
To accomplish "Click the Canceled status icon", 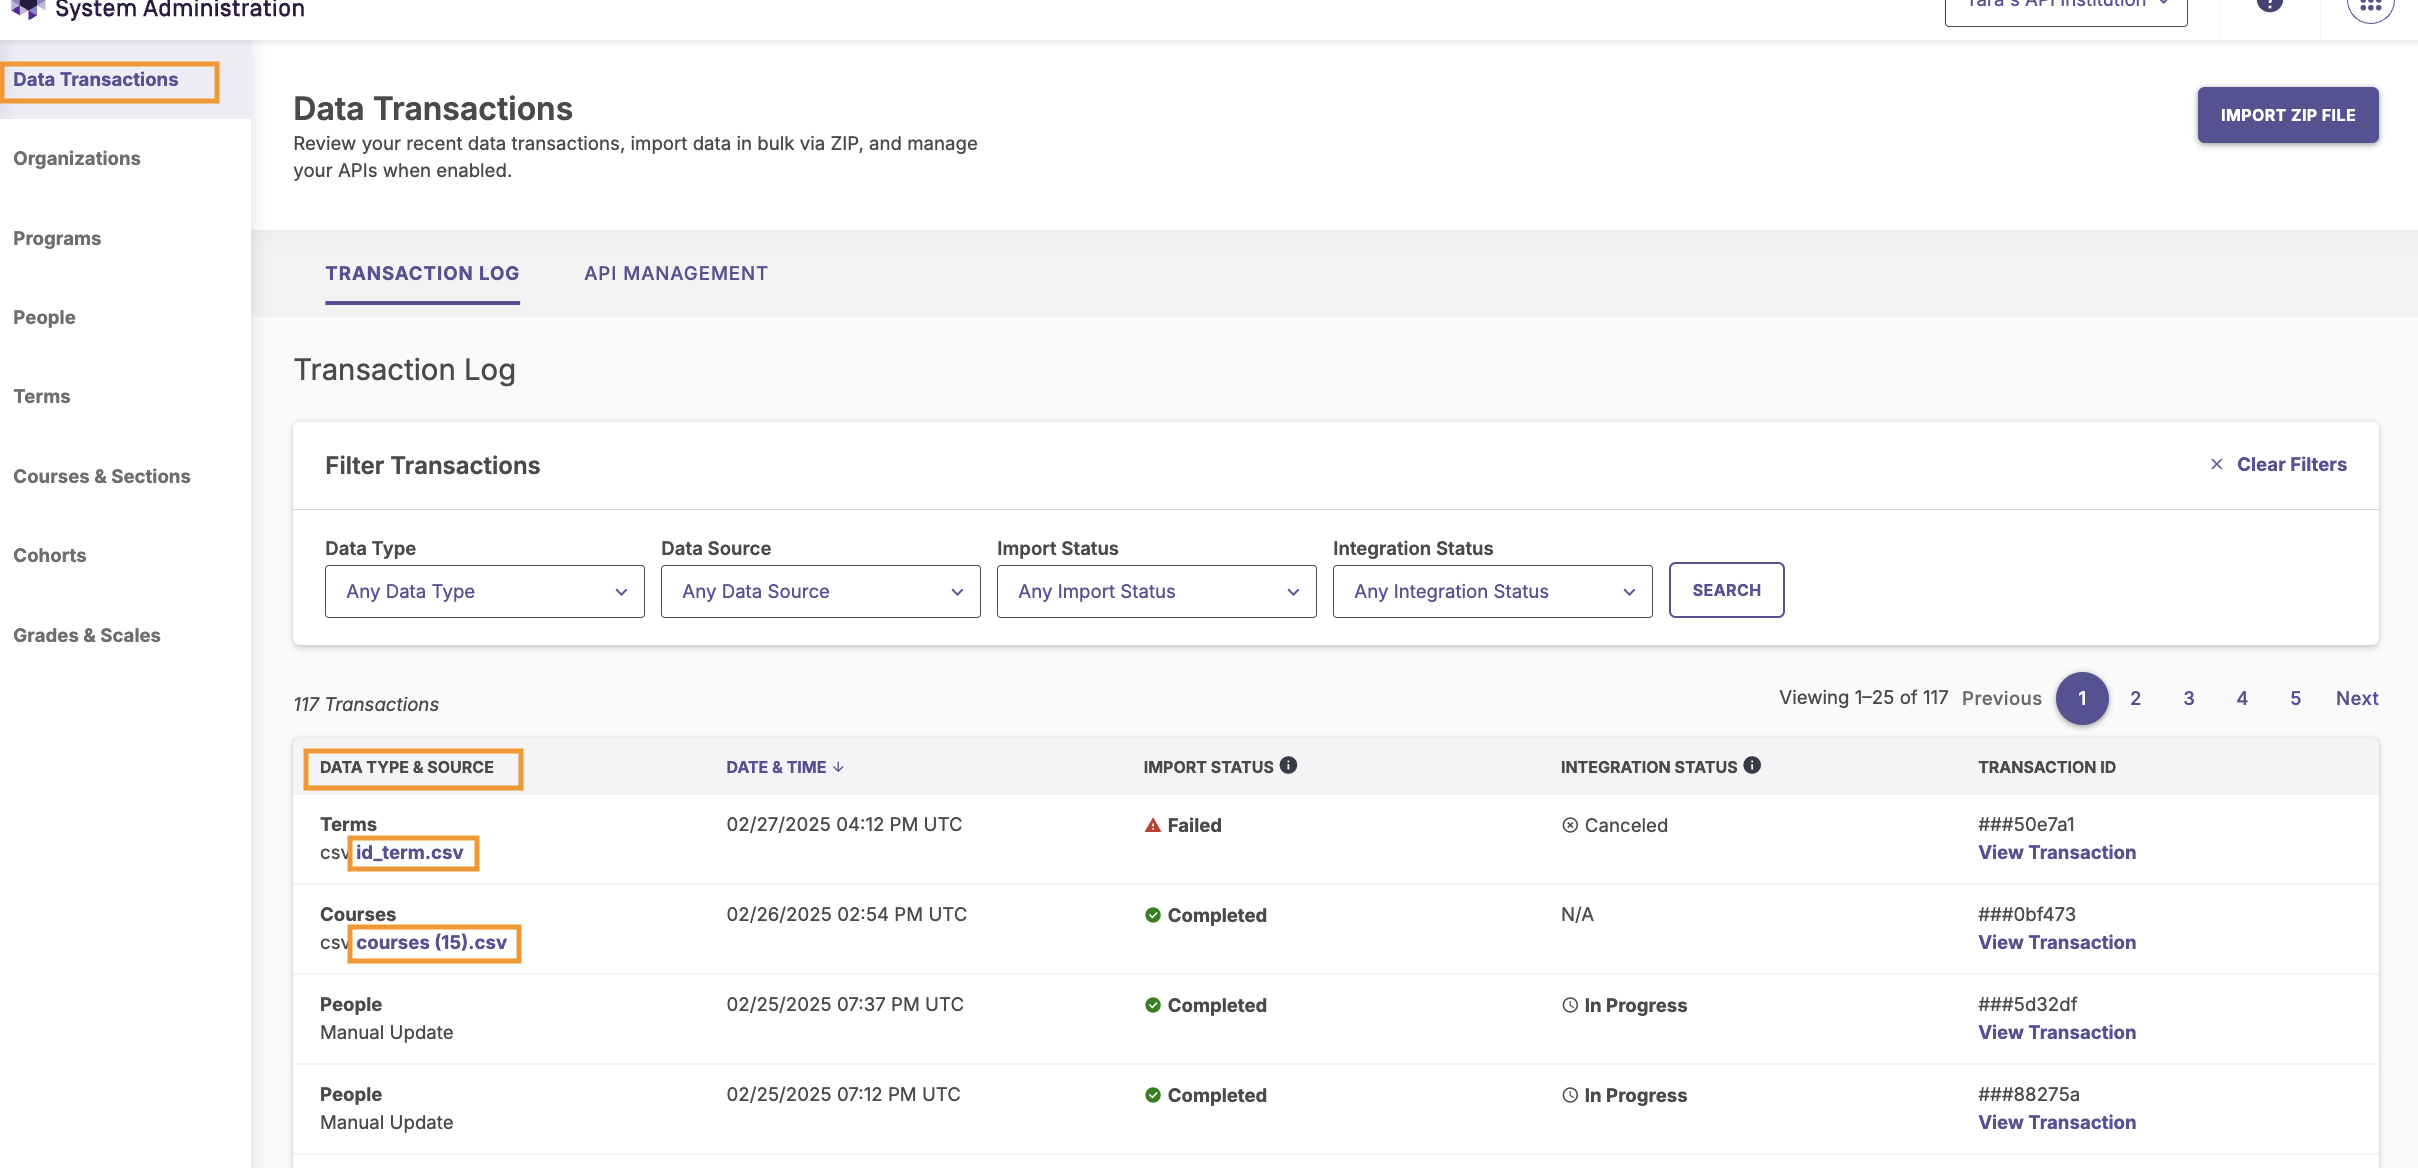I will (1570, 825).
